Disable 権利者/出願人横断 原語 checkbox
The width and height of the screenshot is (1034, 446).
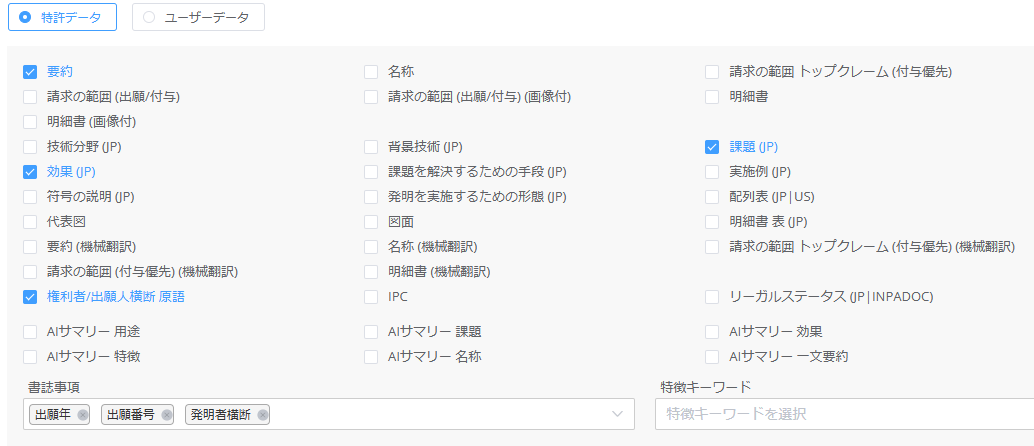(x=30, y=297)
